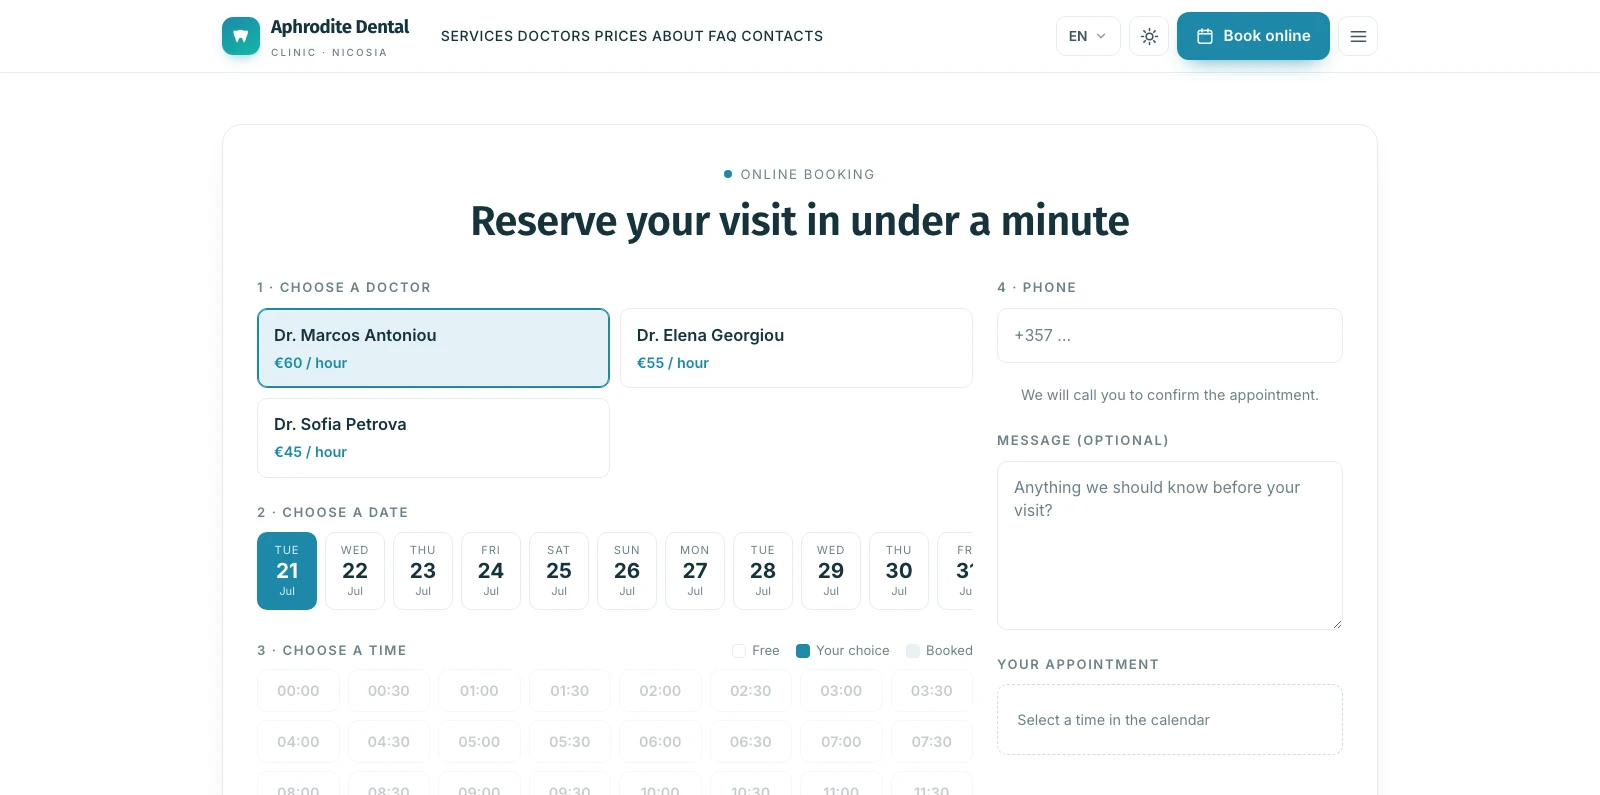The image size is (1600, 795).
Task: Click the Your choice legend swatch
Action: pyautogui.click(x=803, y=651)
